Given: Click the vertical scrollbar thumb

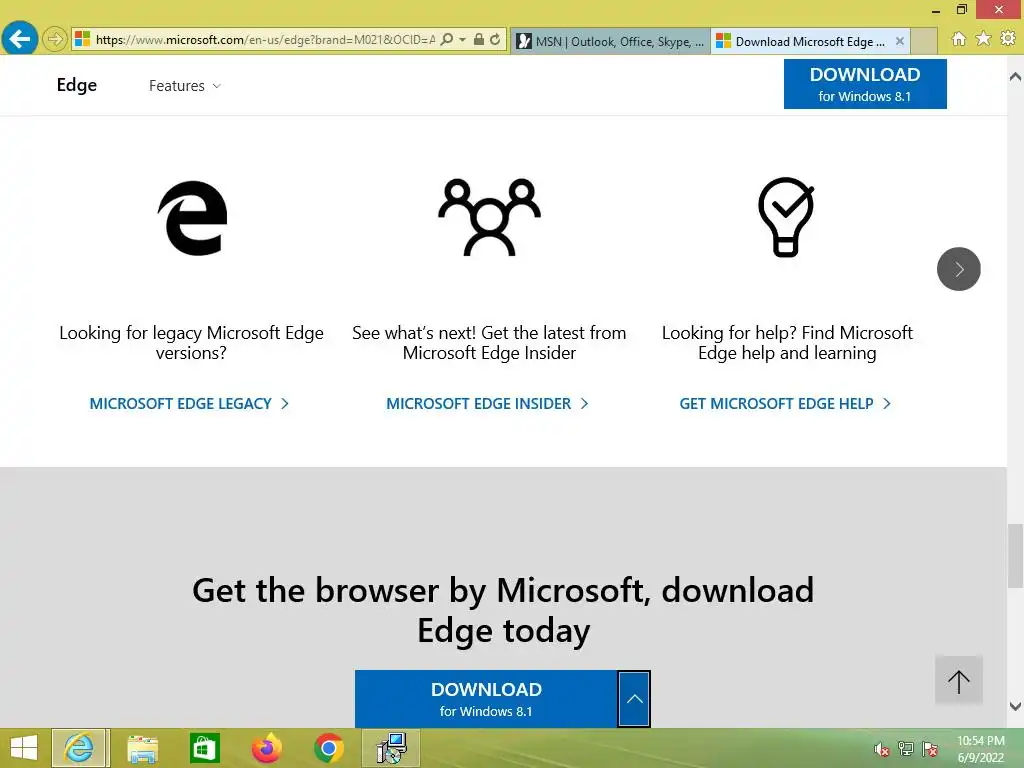Looking at the screenshot, I should click(1015, 556).
